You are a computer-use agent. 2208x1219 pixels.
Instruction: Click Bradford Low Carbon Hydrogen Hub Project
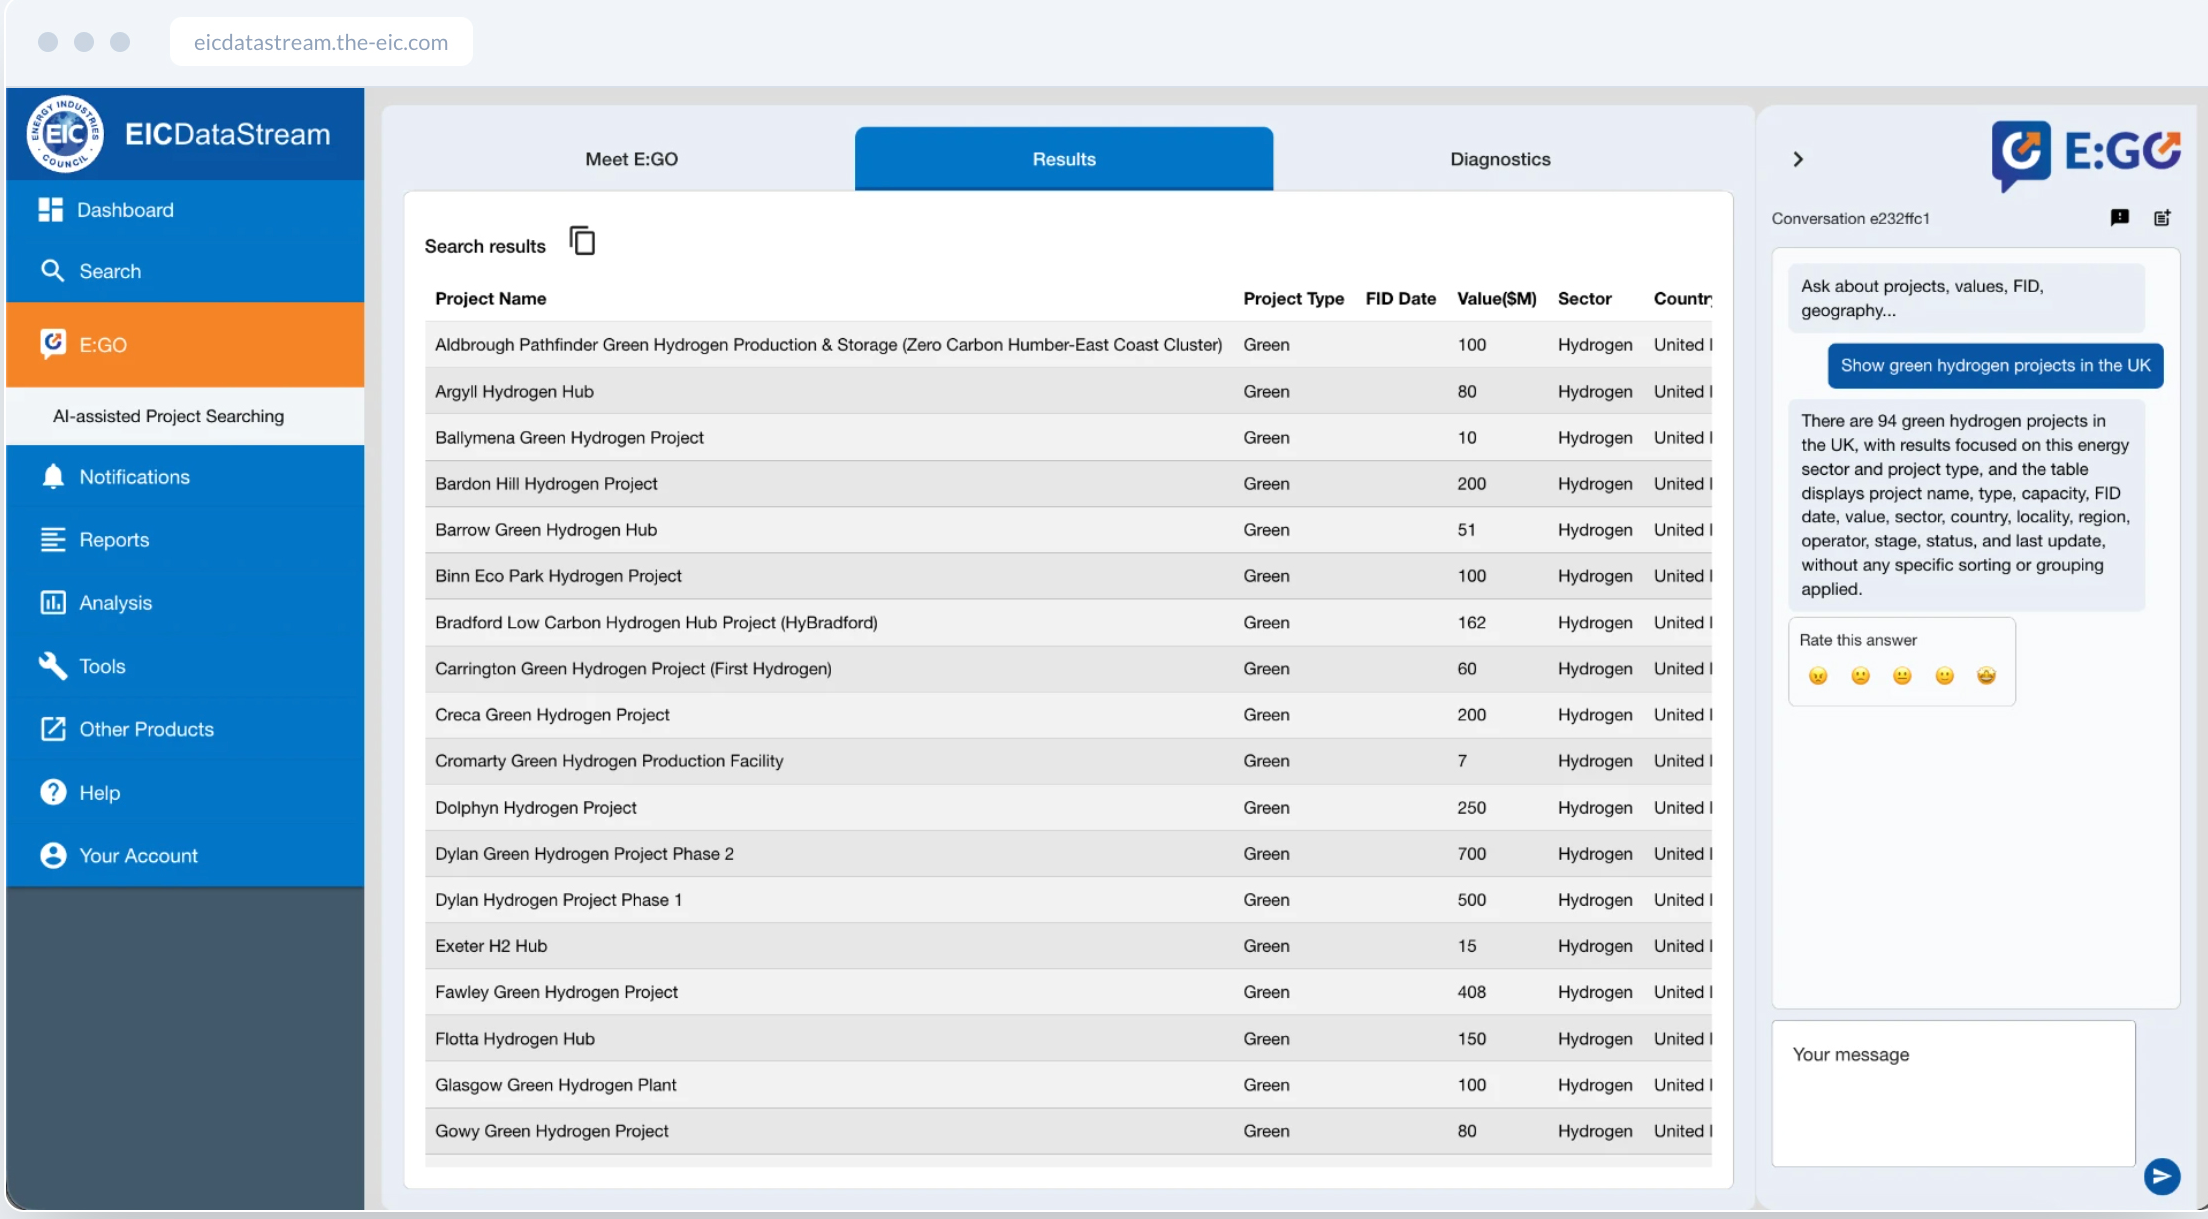(x=656, y=622)
